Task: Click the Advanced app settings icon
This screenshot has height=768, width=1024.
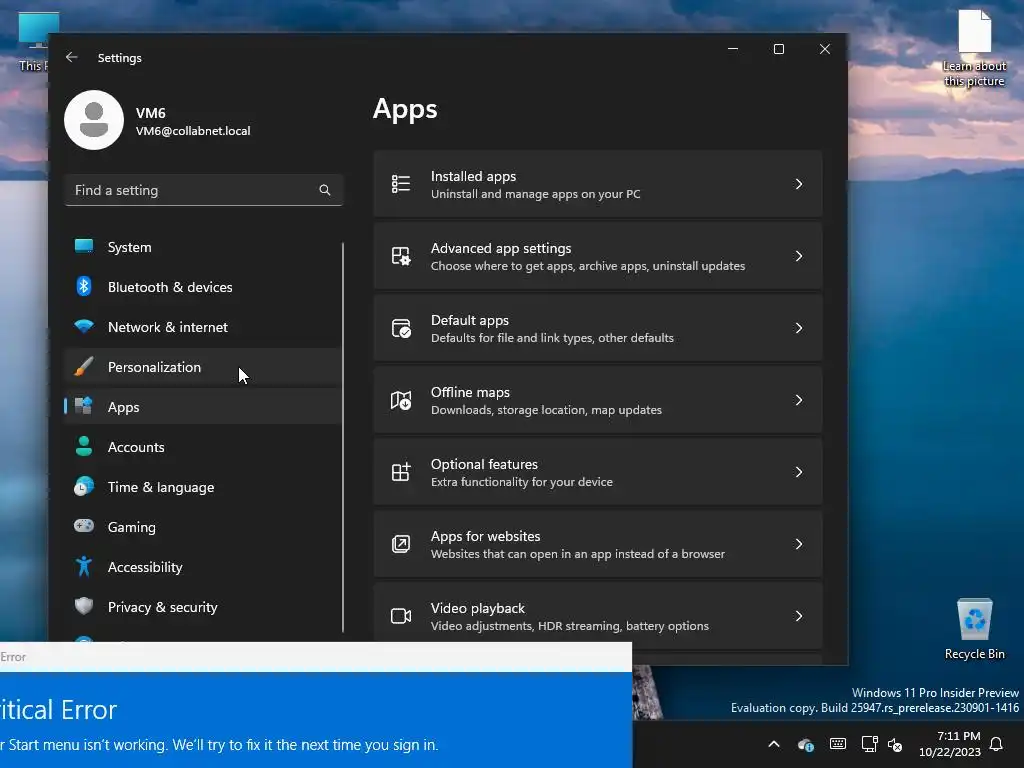Action: click(x=401, y=256)
